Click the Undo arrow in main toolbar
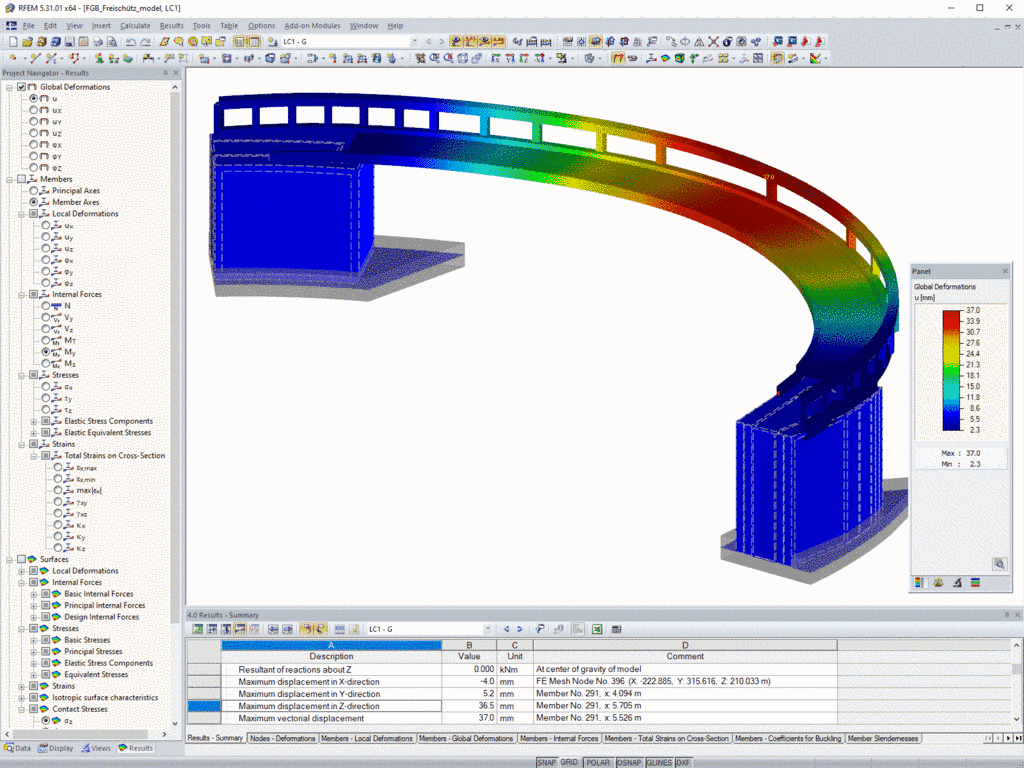This screenshot has width=1024, height=768. pos(131,42)
